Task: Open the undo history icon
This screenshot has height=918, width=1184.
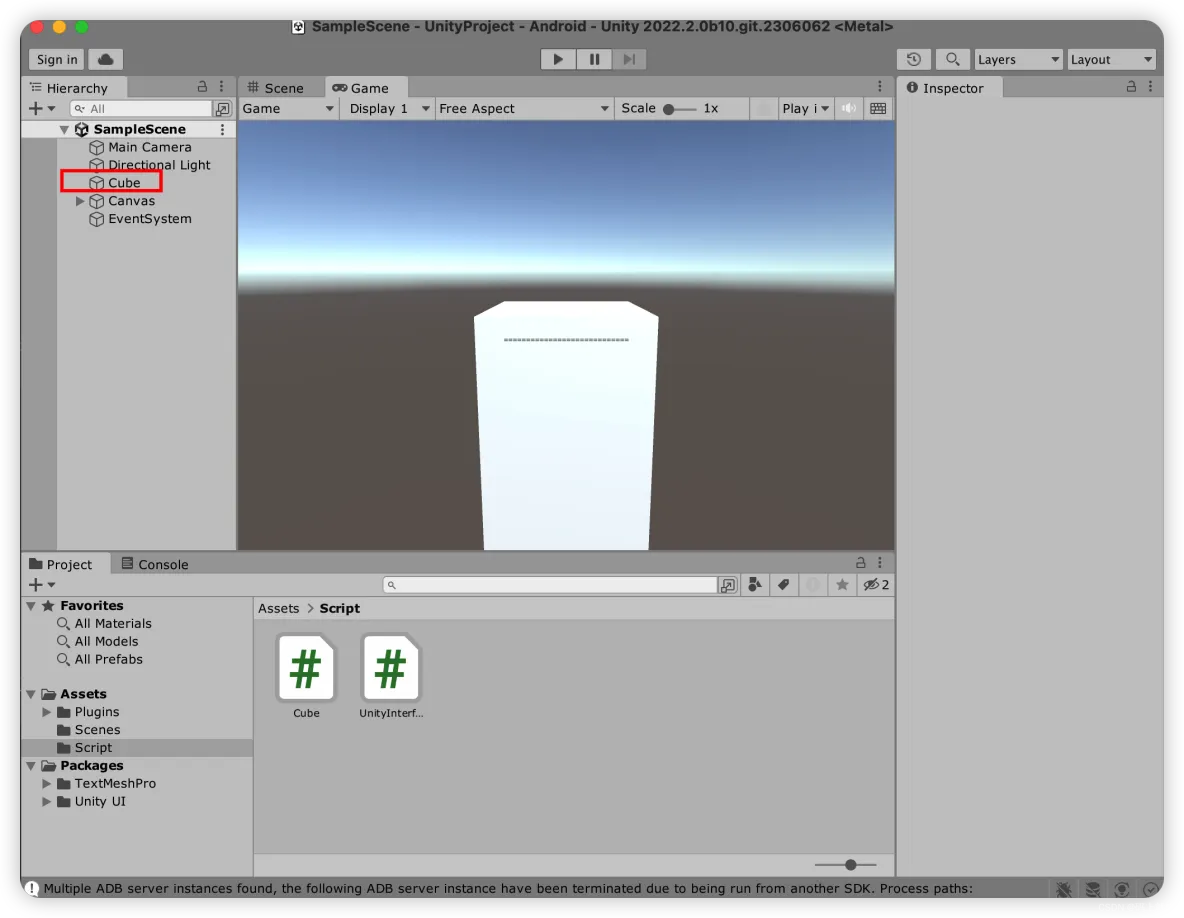Action: (914, 59)
